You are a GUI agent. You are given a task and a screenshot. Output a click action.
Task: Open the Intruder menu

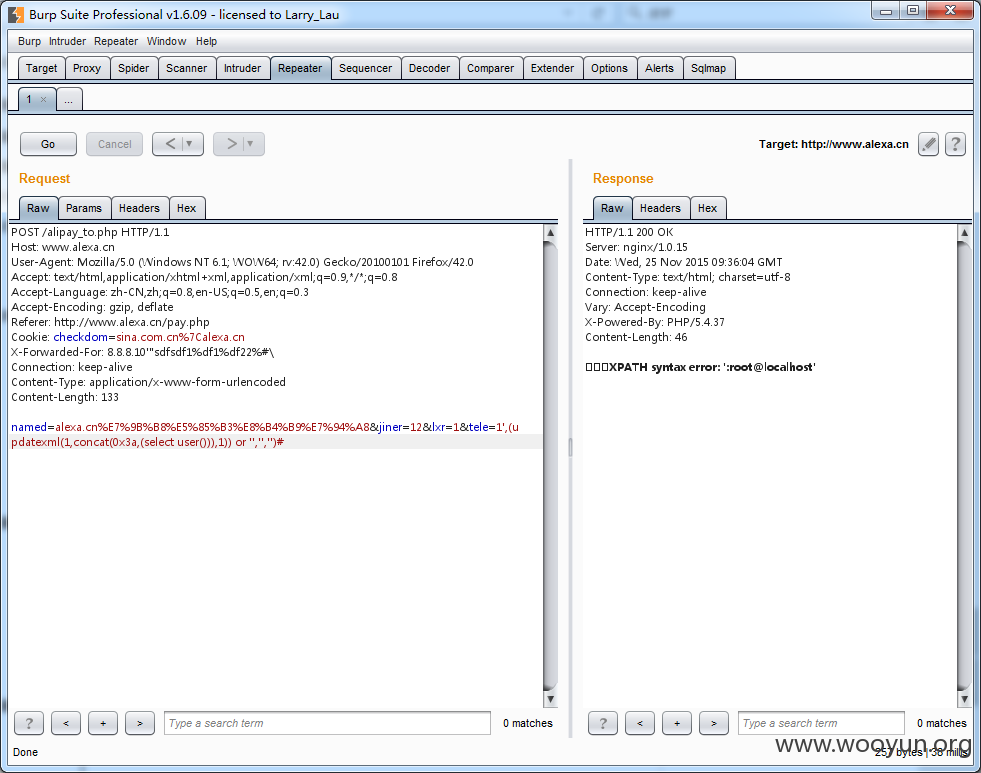click(68, 41)
